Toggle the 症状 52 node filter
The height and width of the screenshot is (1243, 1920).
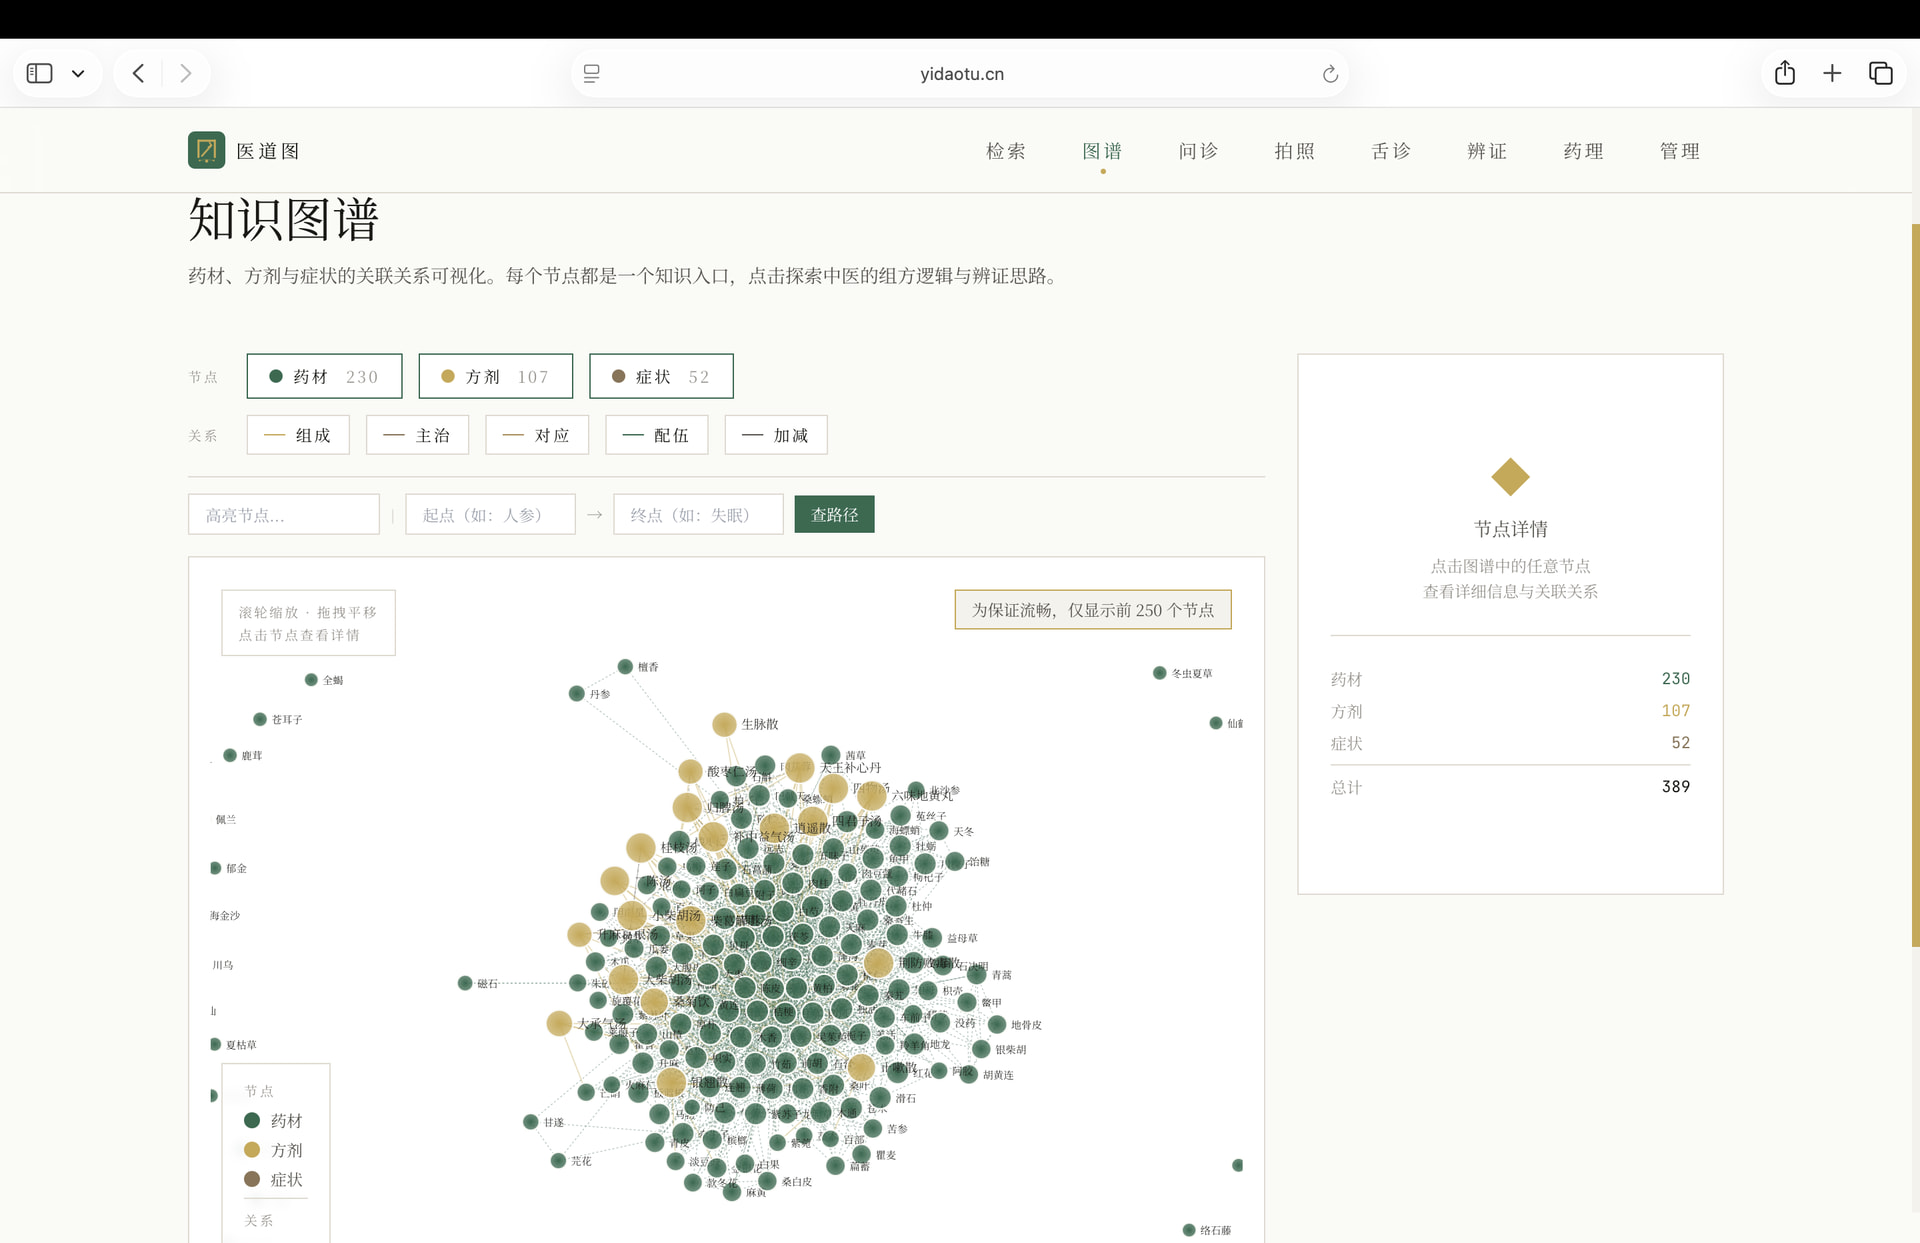coord(661,376)
